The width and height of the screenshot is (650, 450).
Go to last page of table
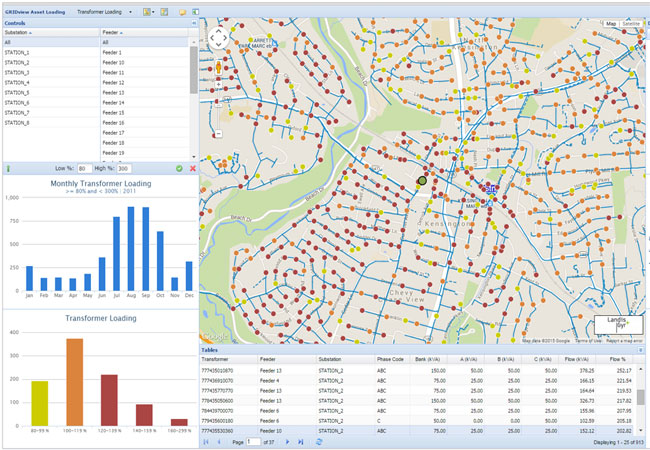coord(301,442)
